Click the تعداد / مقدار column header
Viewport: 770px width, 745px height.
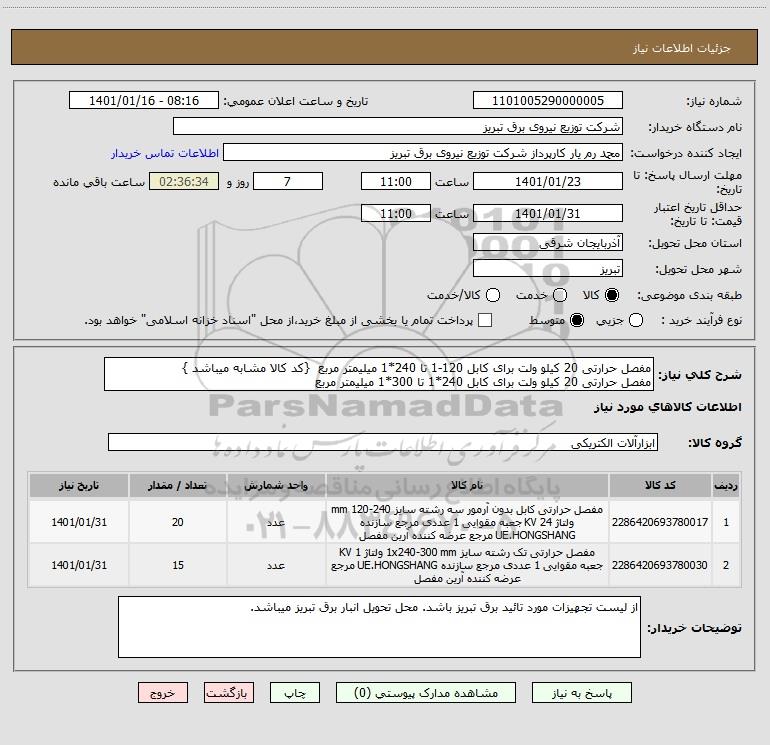pyautogui.click(x=178, y=486)
